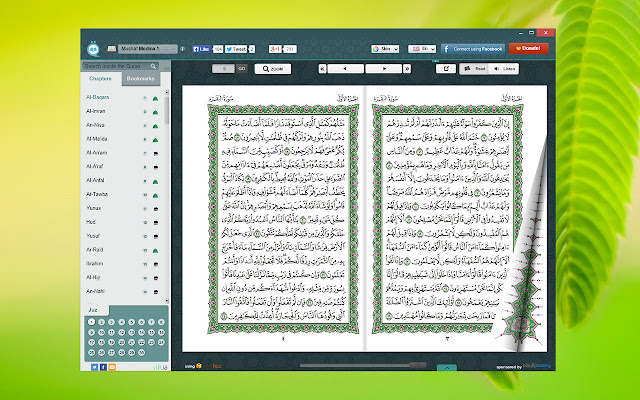This screenshot has height=400, width=640.
Task: Select Juz number 19
Action: pyautogui.click(x=111, y=342)
